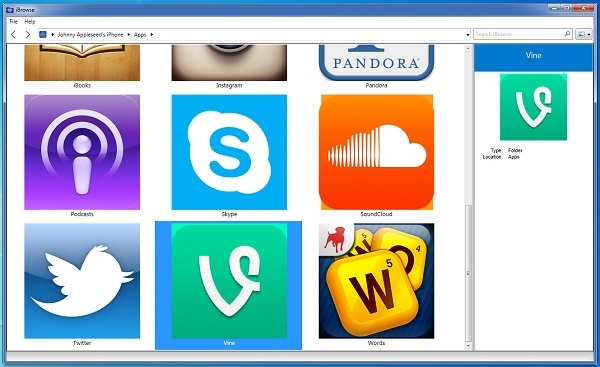Viewport: 600px width, 367px height.
Task: Click the device icon in address bar
Action: (42, 34)
